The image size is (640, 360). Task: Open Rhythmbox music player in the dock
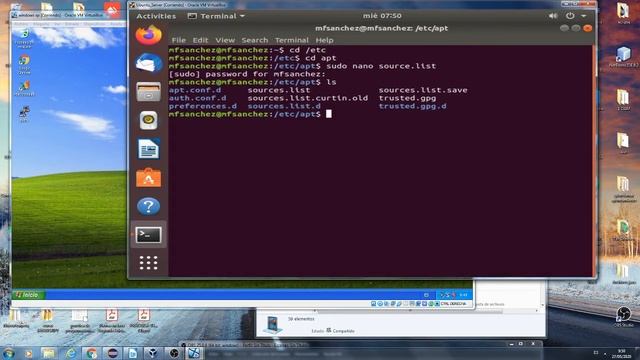pos(149,120)
